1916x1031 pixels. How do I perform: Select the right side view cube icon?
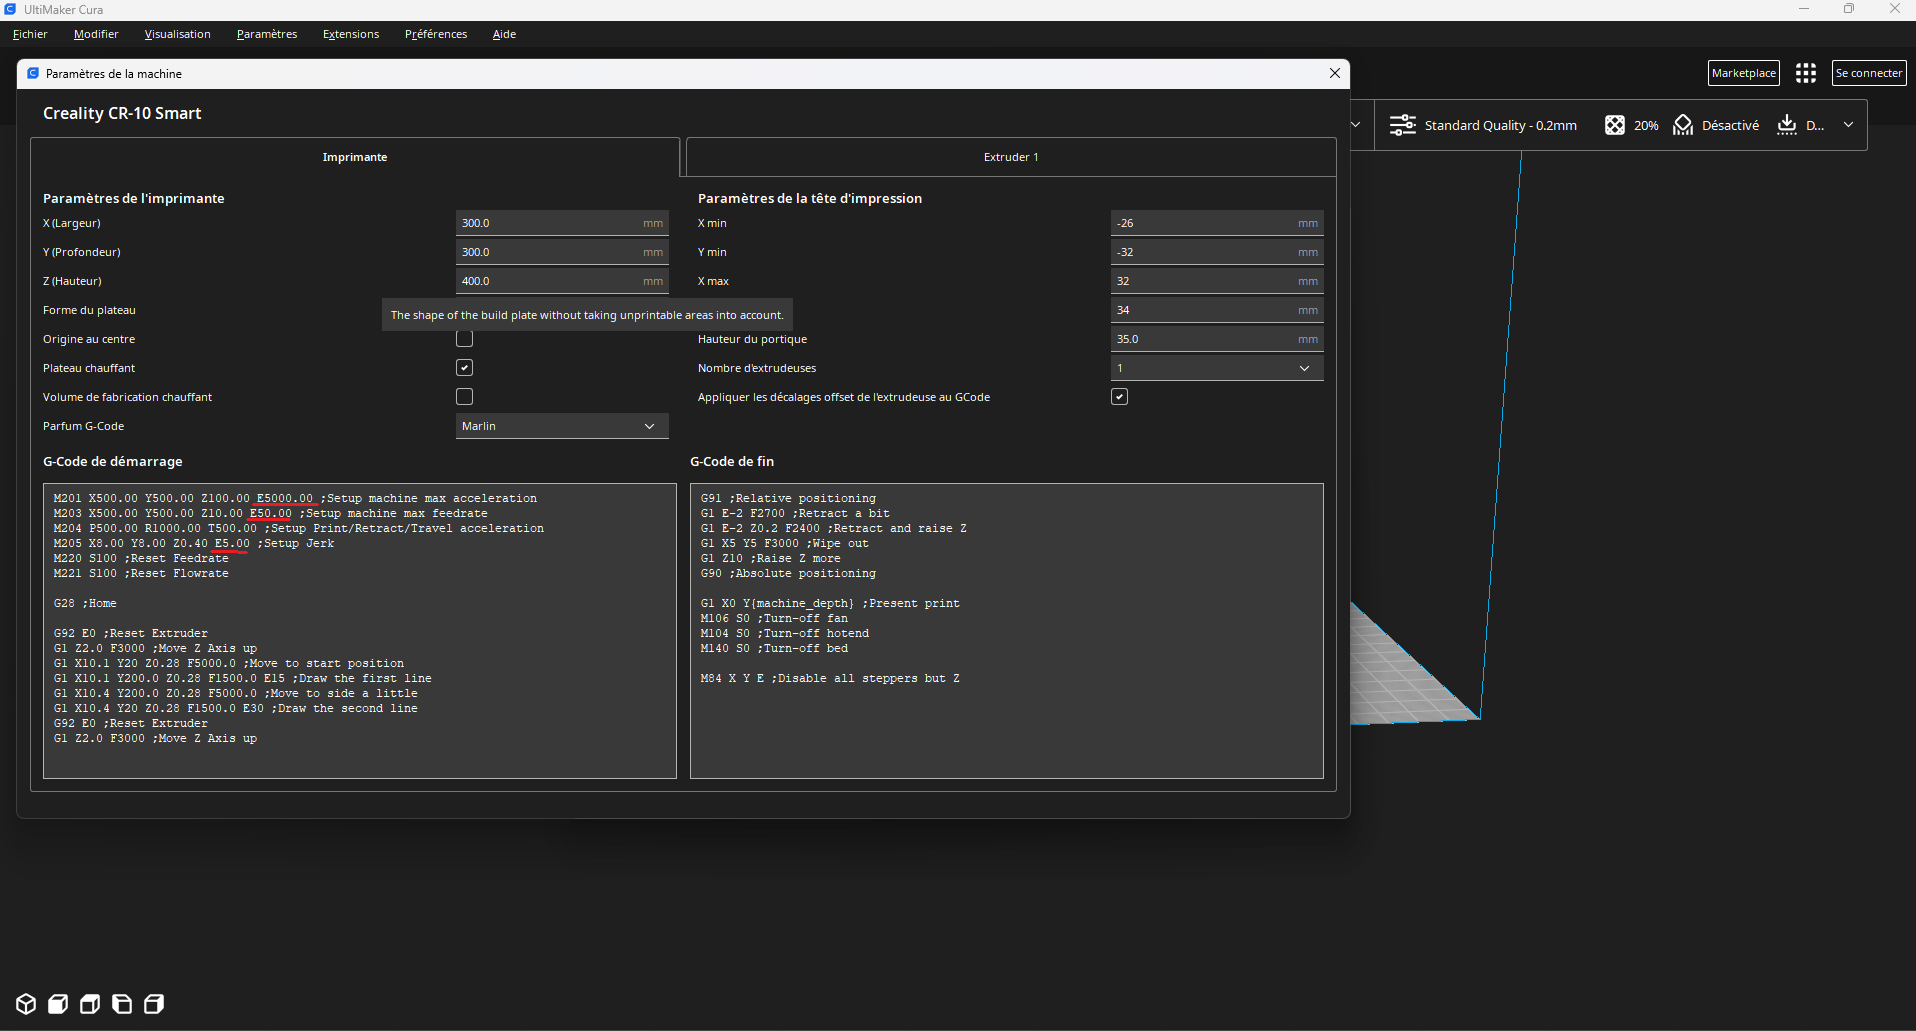(154, 1004)
